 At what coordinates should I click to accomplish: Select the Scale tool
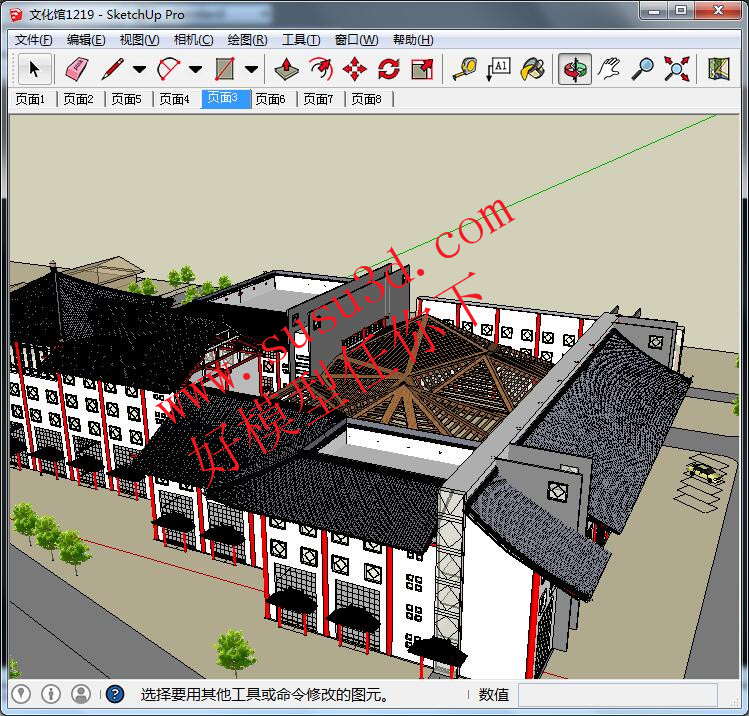(x=422, y=69)
